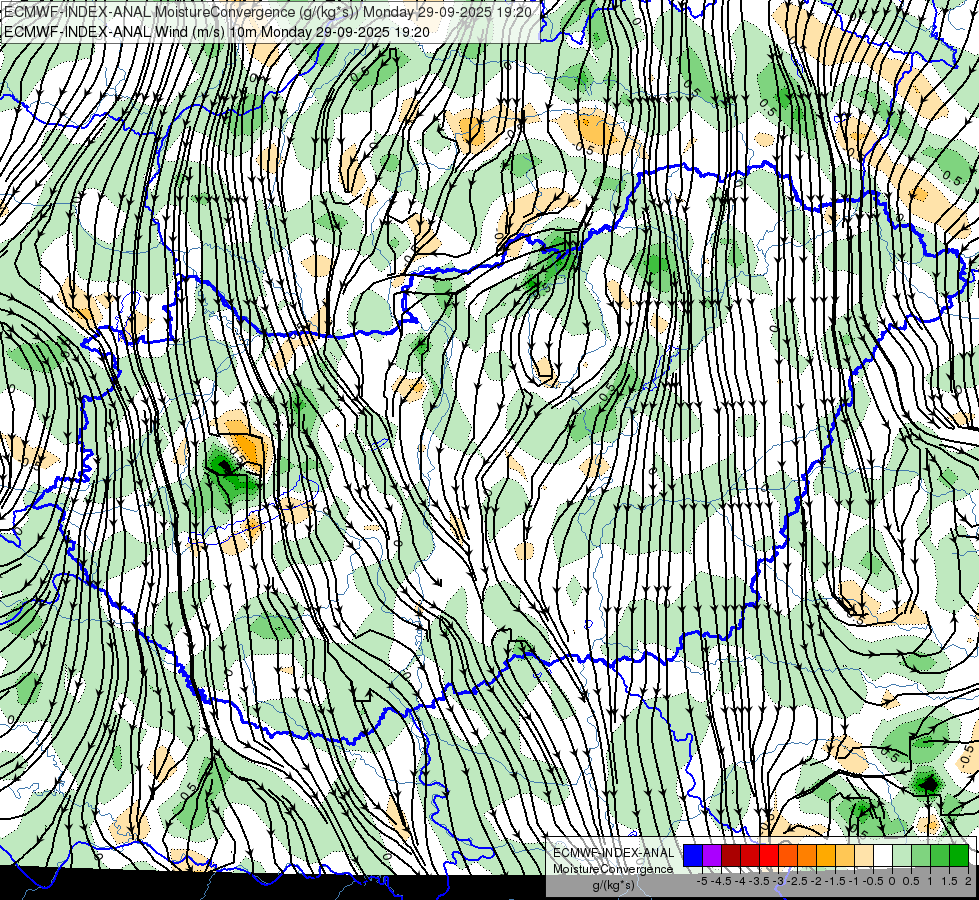Select the '1' scale value
This screenshot has width=979, height=900.
pyautogui.click(x=930, y=881)
